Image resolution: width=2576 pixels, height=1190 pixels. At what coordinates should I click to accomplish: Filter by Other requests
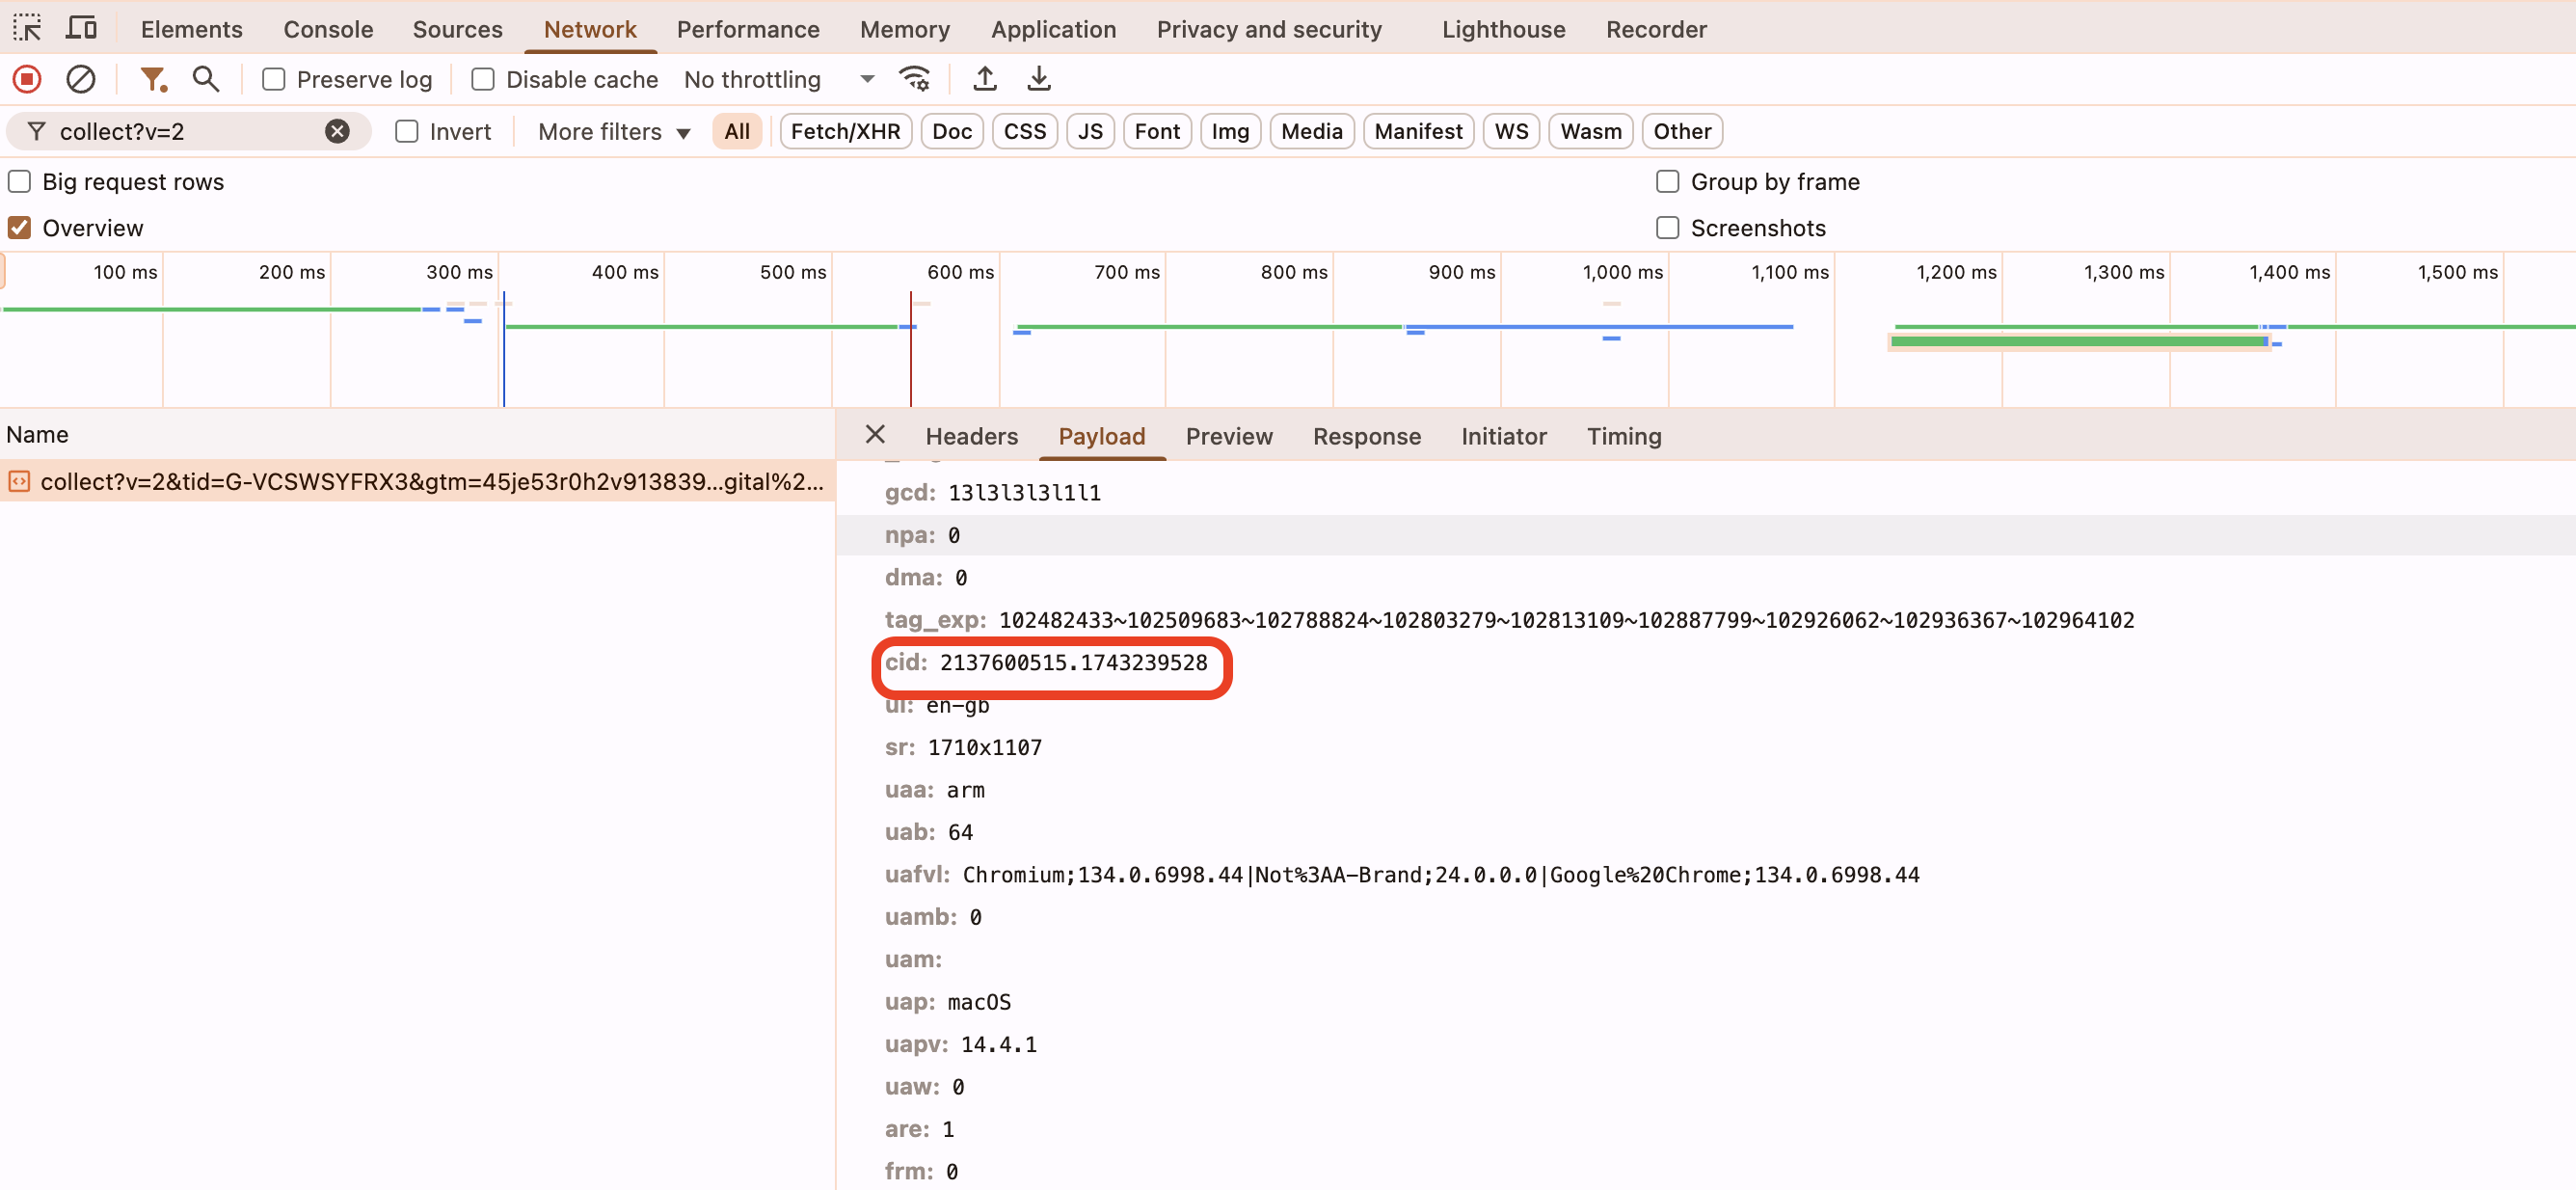pyautogui.click(x=1682, y=132)
